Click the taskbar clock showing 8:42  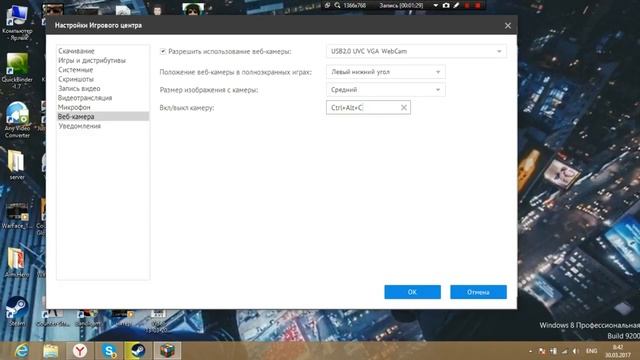[618, 351]
